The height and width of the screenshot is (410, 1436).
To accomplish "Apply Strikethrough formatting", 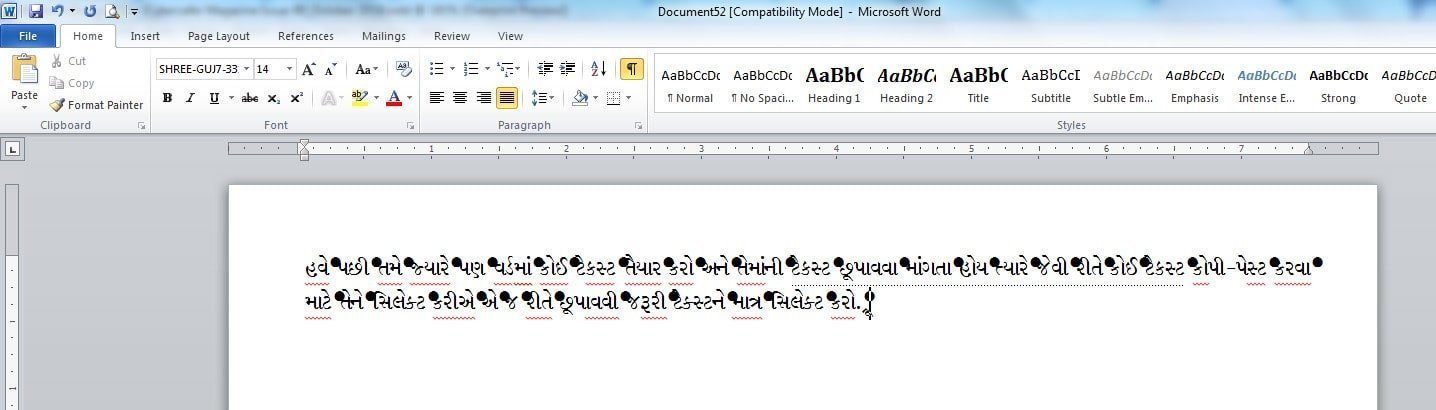I will (250, 98).
